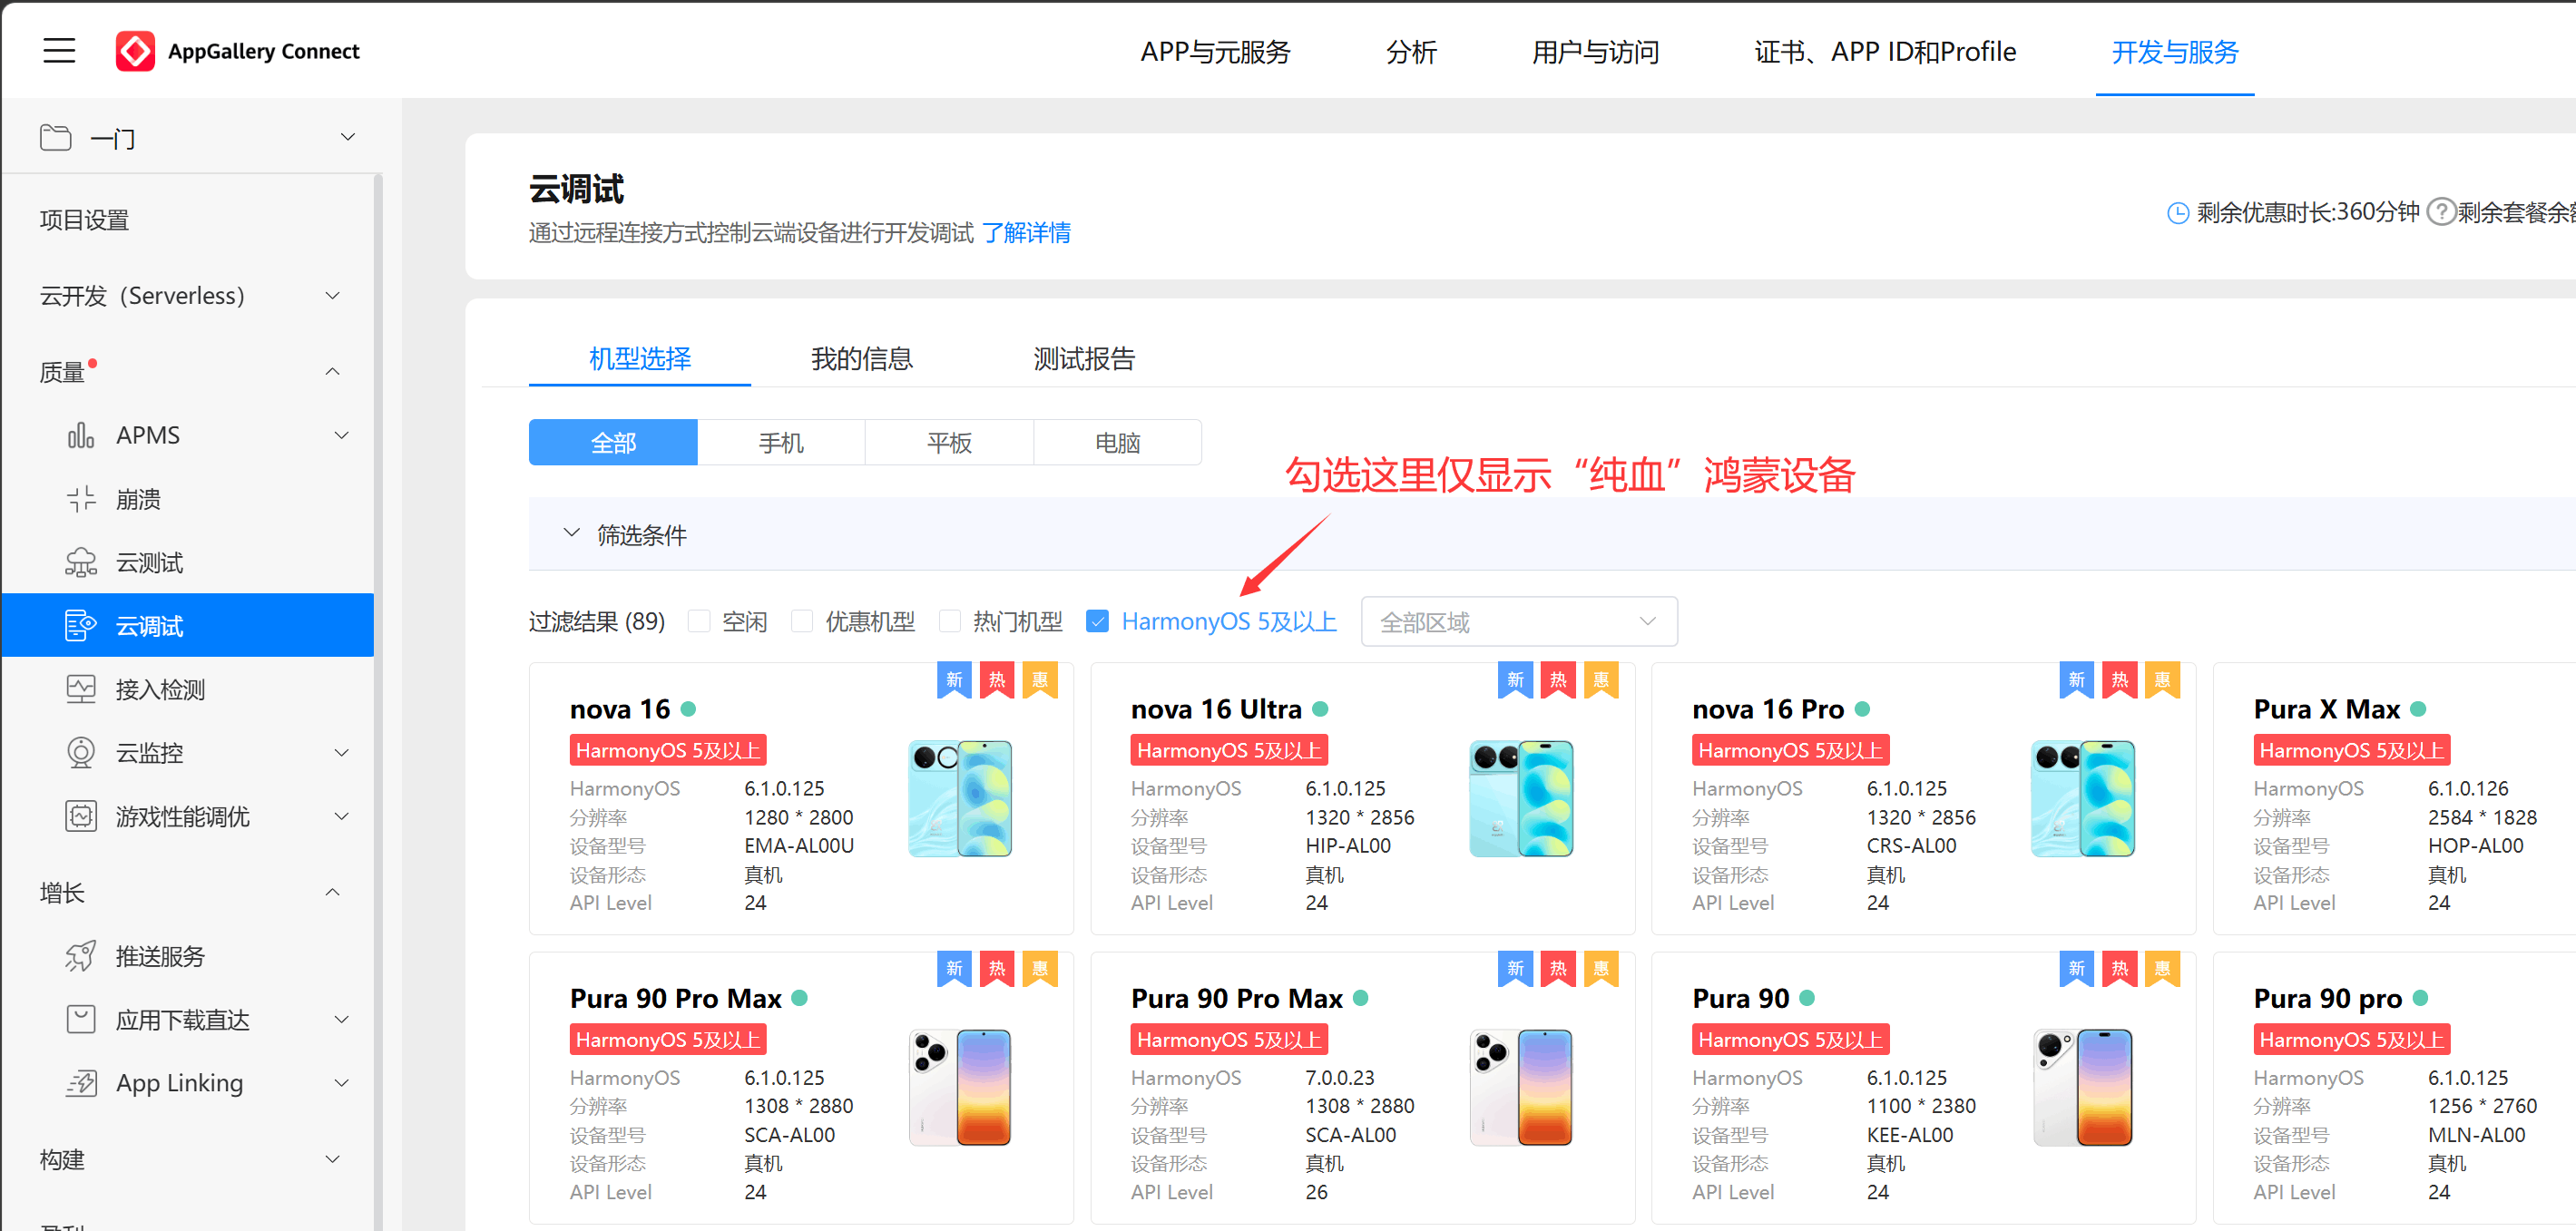Click the Pura 90 phone thumbnail
Image resolution: width=2576 pixels, height=1231 pixels.
(2083, 1087)
